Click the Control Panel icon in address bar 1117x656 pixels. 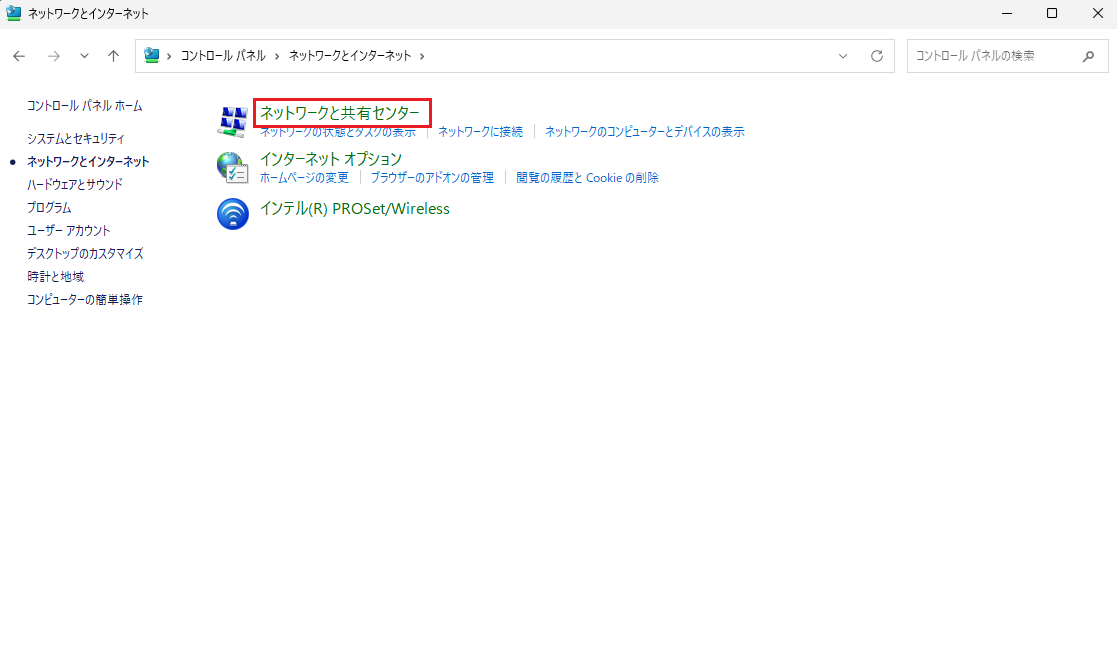152,56
